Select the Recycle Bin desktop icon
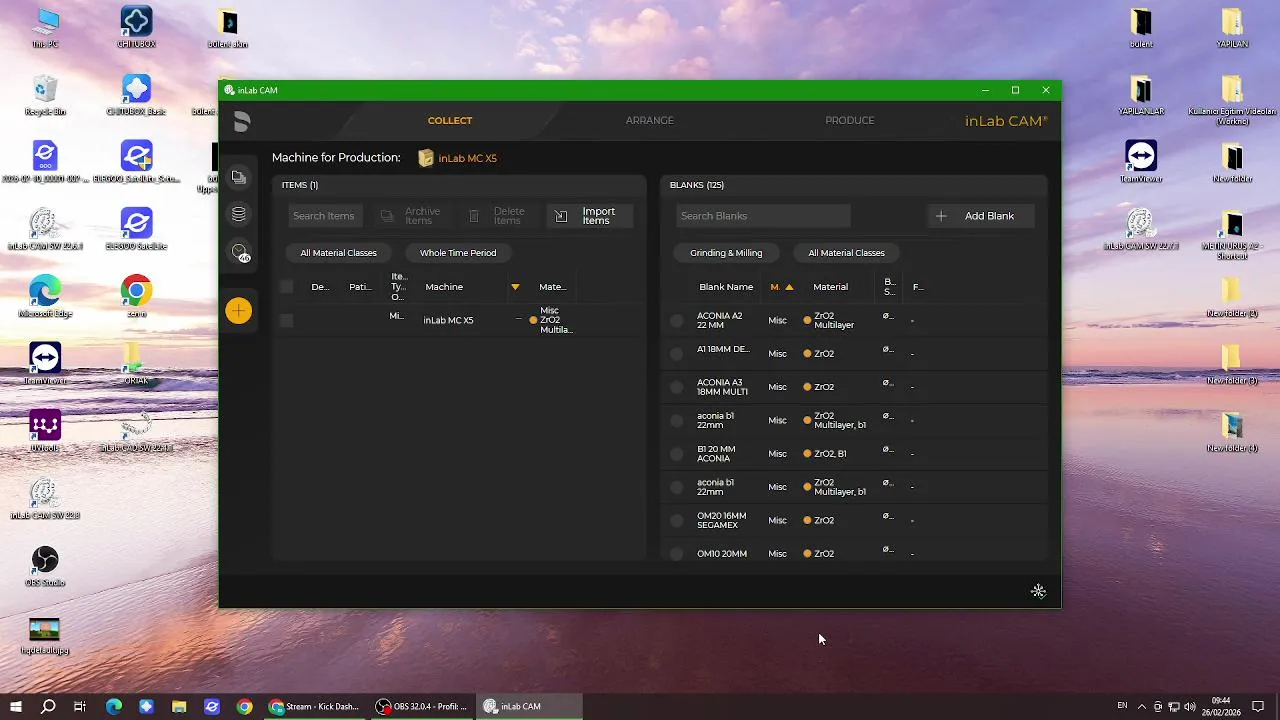The height and width of the screenshot is (720, 1280). (45, 94)
